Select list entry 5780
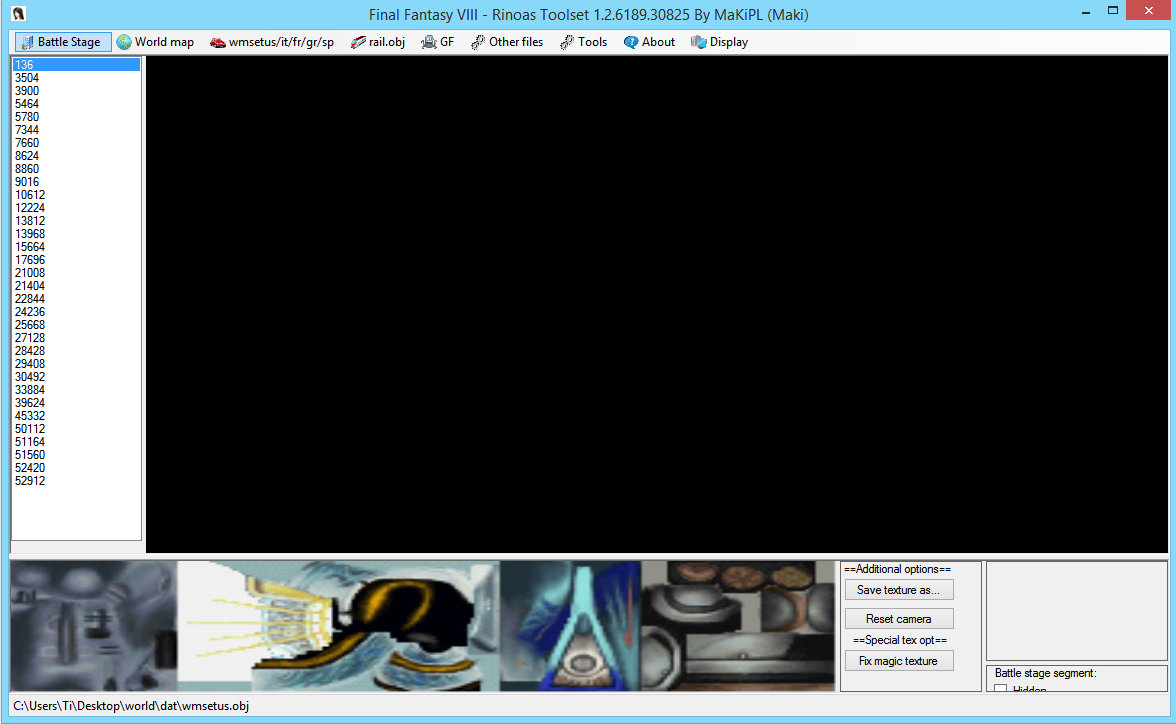The height and width of the screenshot is (724, 1176). click(x=76, y=117)
